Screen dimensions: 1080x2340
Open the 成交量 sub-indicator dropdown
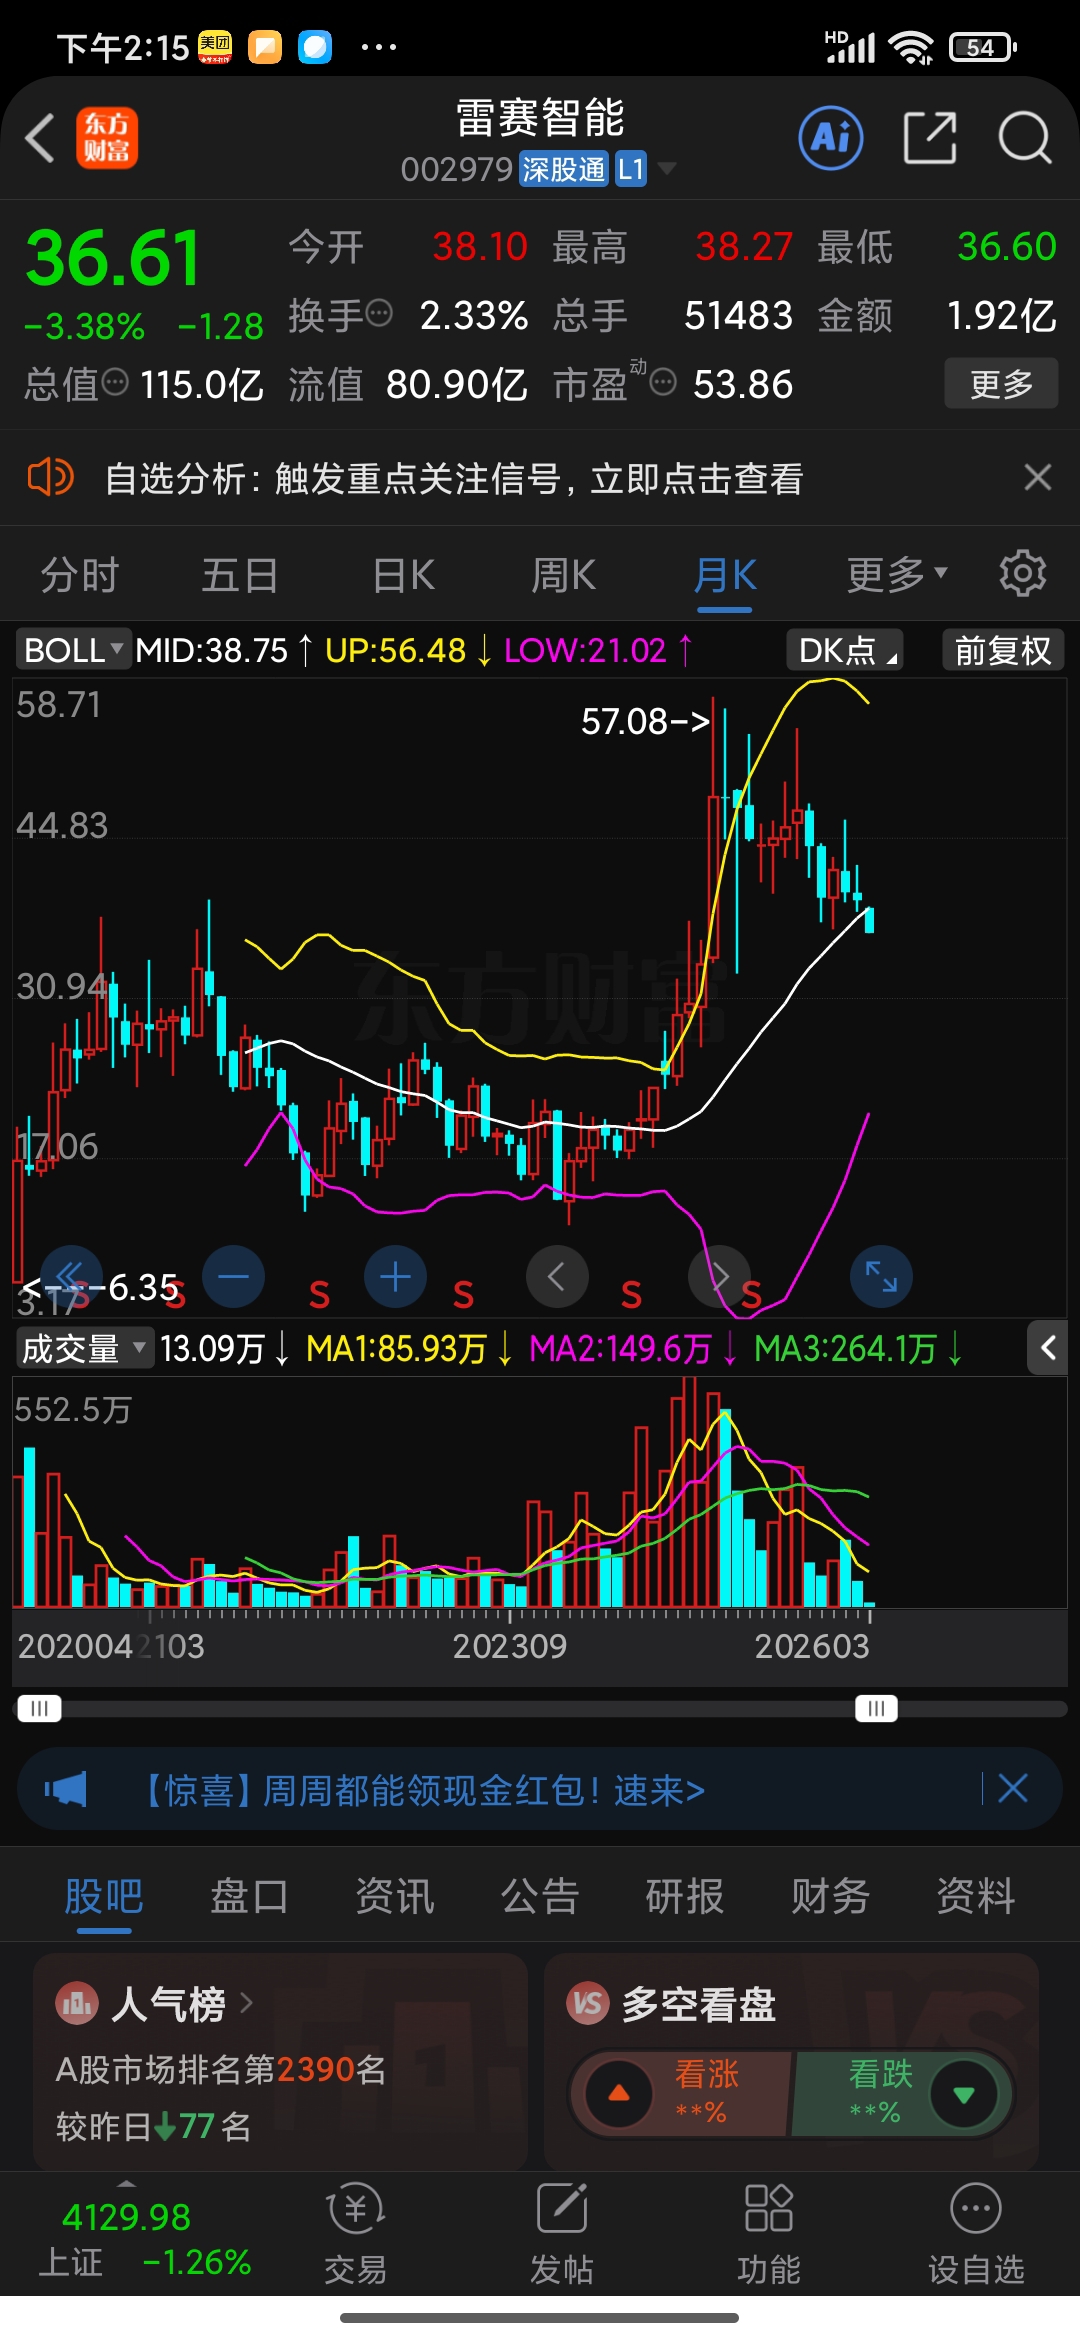[x=83, y=1348]
